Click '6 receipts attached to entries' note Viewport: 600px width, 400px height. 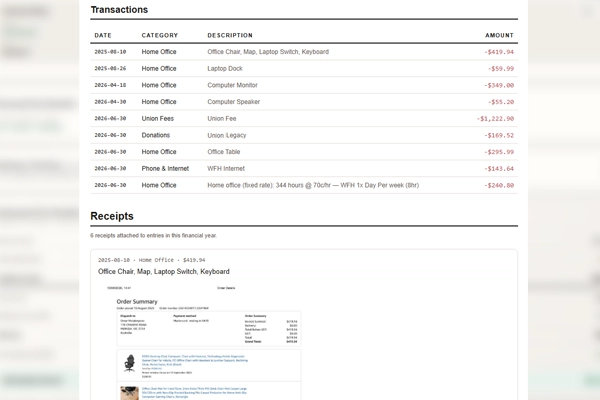(153, 235)
